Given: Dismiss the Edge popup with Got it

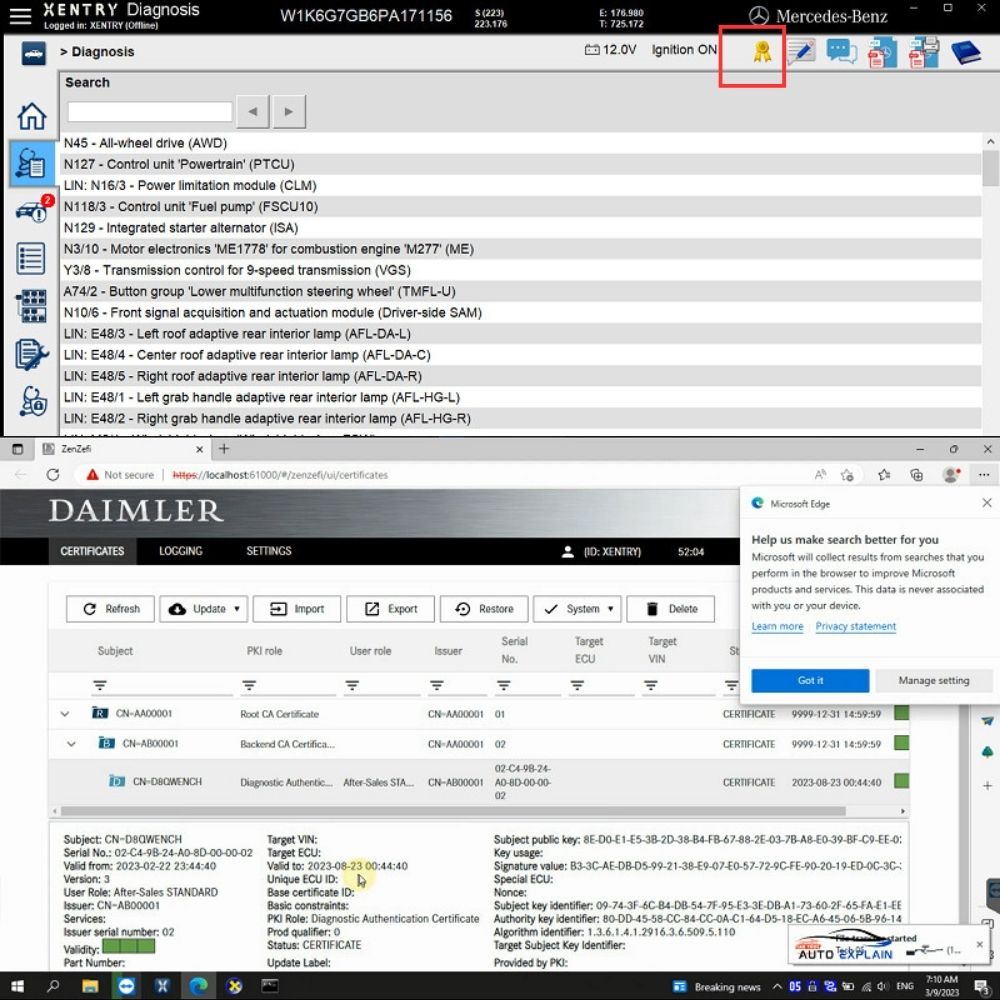Looking at the screenshot, I should click(809, 680).
